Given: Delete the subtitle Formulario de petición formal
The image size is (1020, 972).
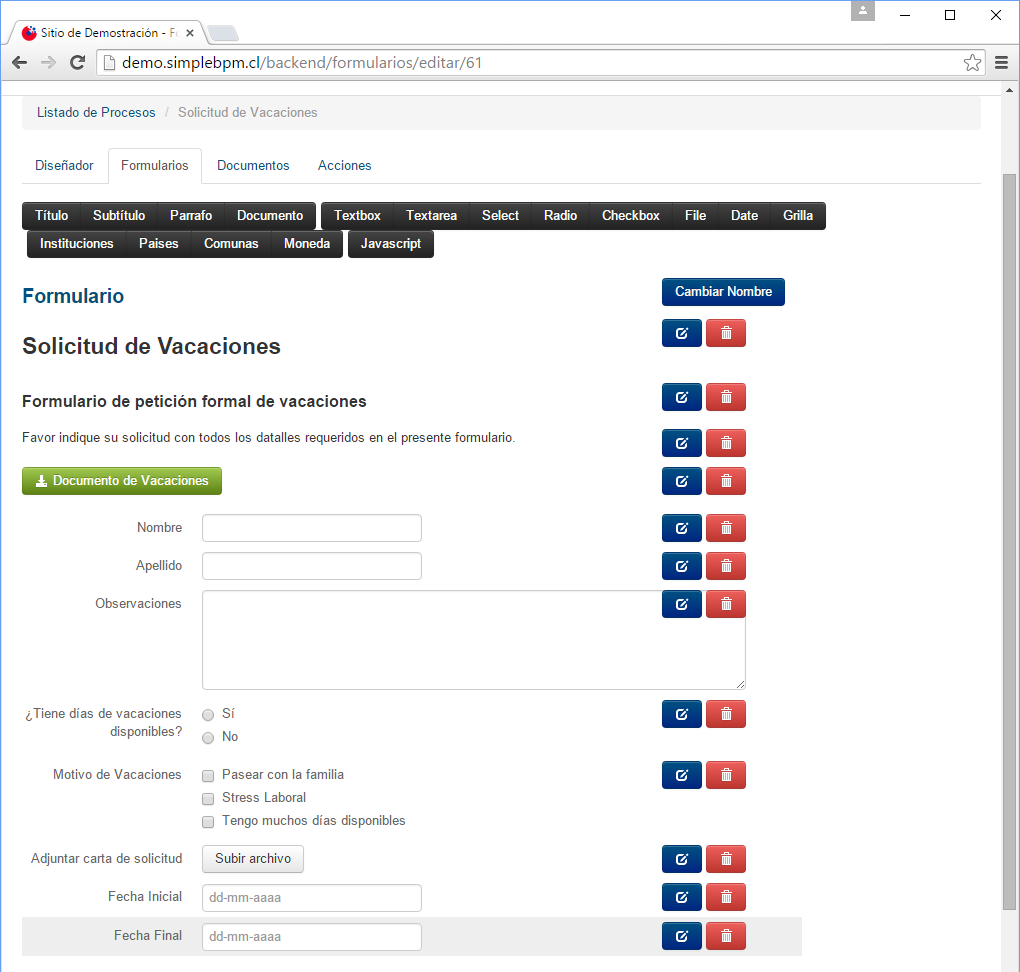Looking at the screenshot, I should 726,397.
